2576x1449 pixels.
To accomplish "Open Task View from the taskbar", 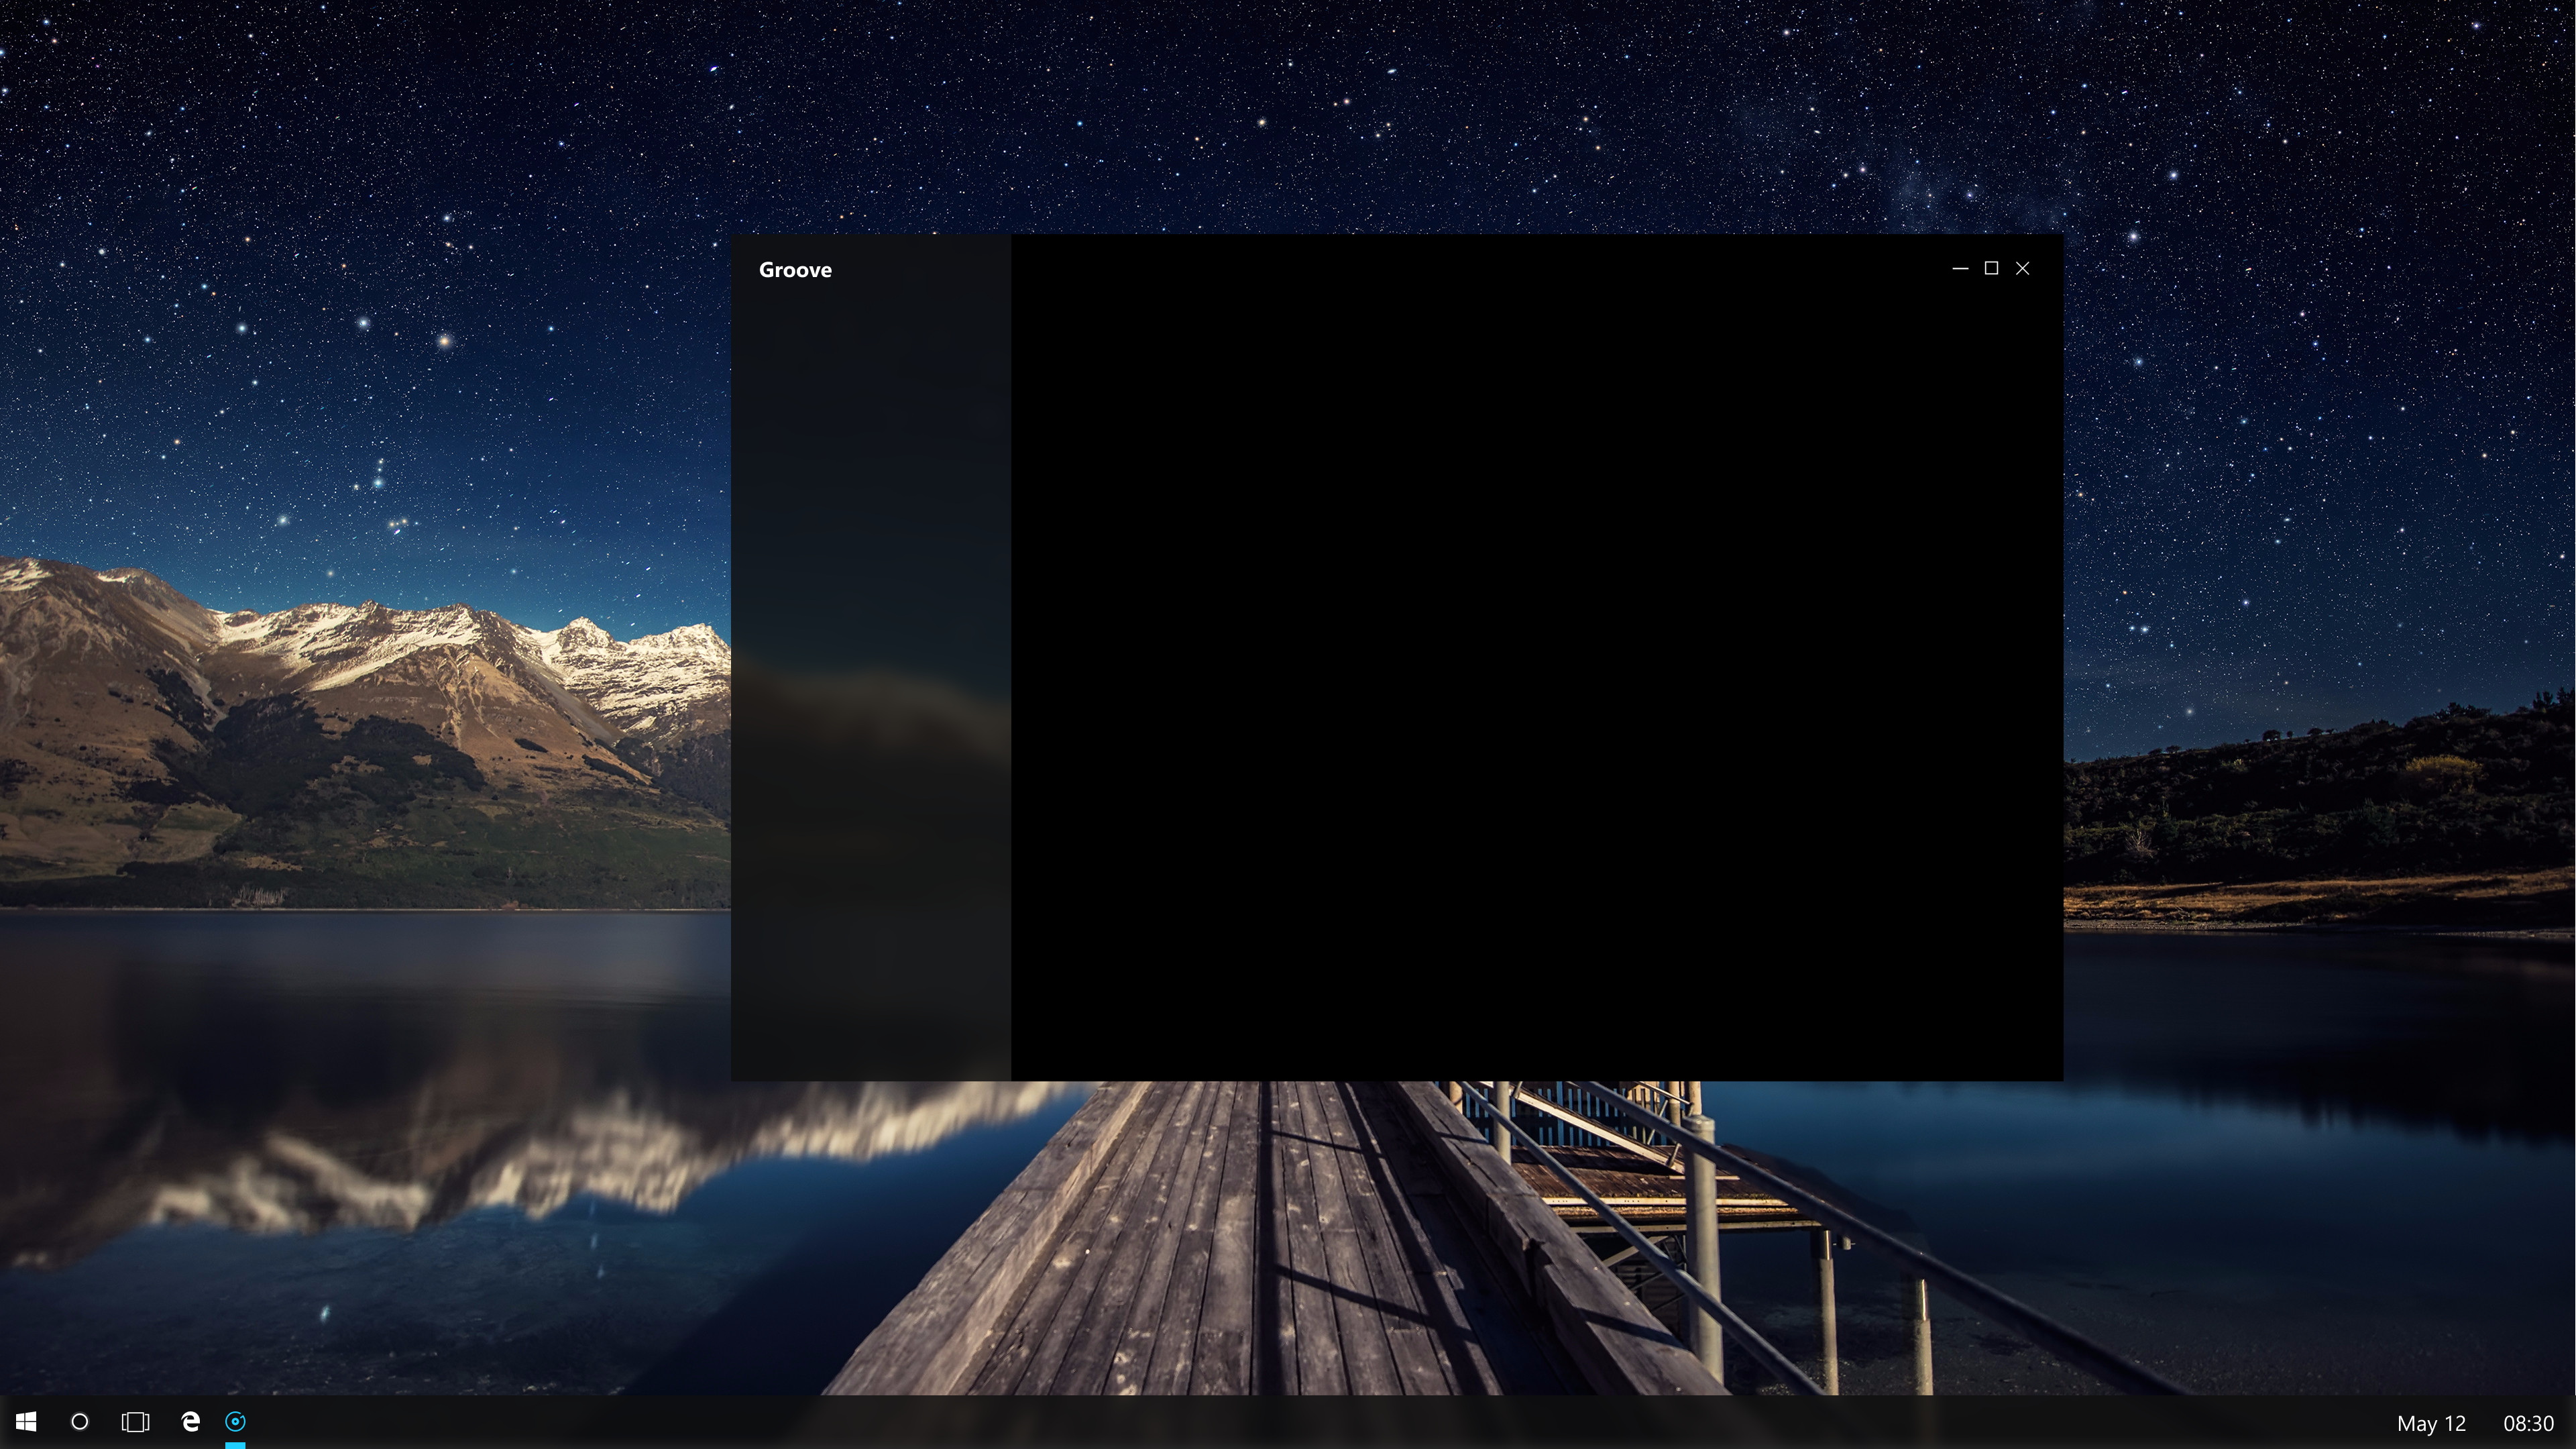I will tap(135, 1421).
